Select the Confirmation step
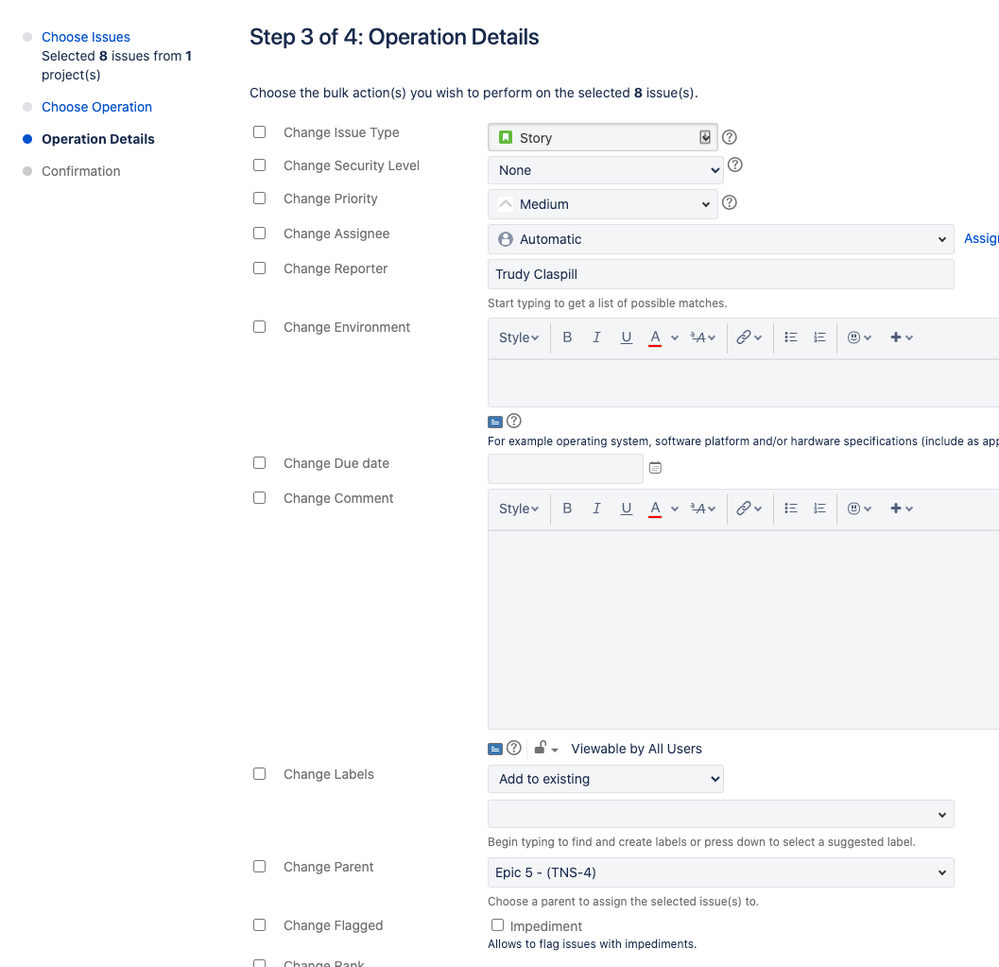This screenshot has width=999, height=967. coord(81,171)
